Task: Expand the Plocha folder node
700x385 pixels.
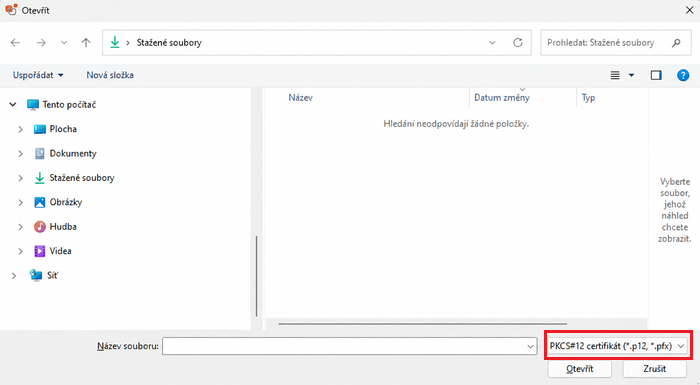Action: tap(20, 129)
